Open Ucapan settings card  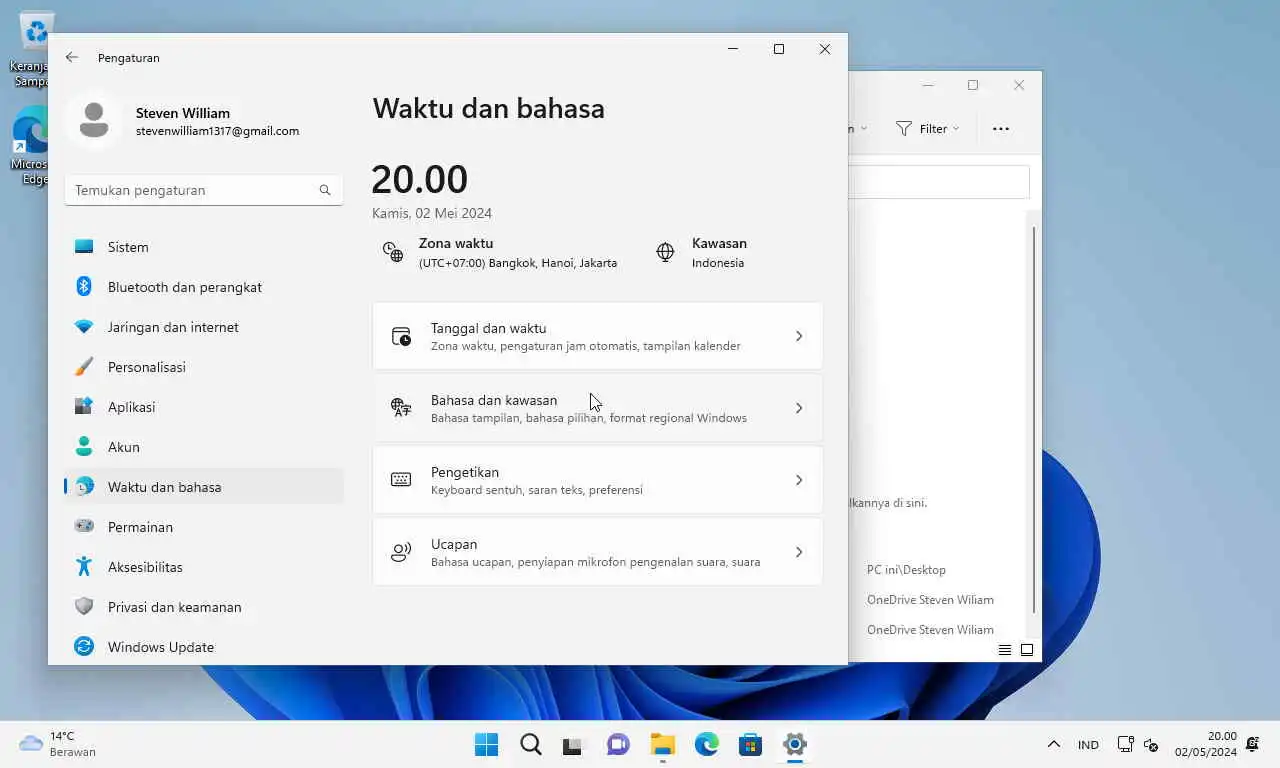[598, 552]
